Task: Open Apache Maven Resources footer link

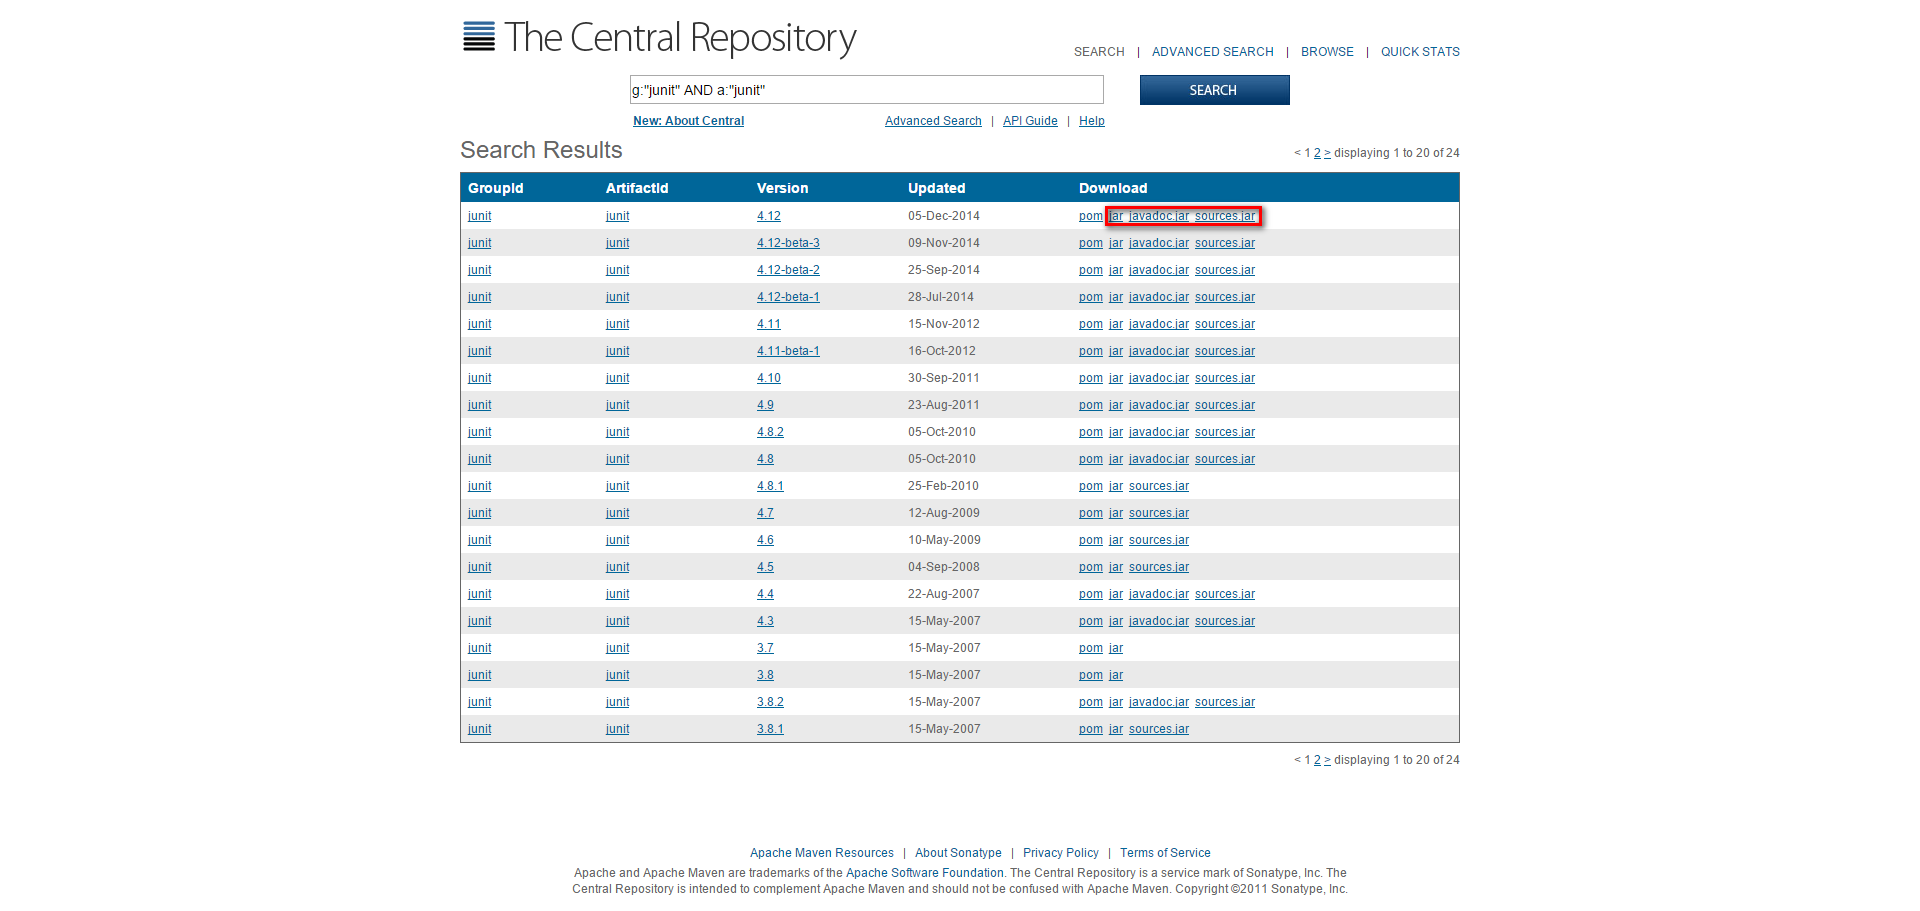Action: click(x=822, y=853)
